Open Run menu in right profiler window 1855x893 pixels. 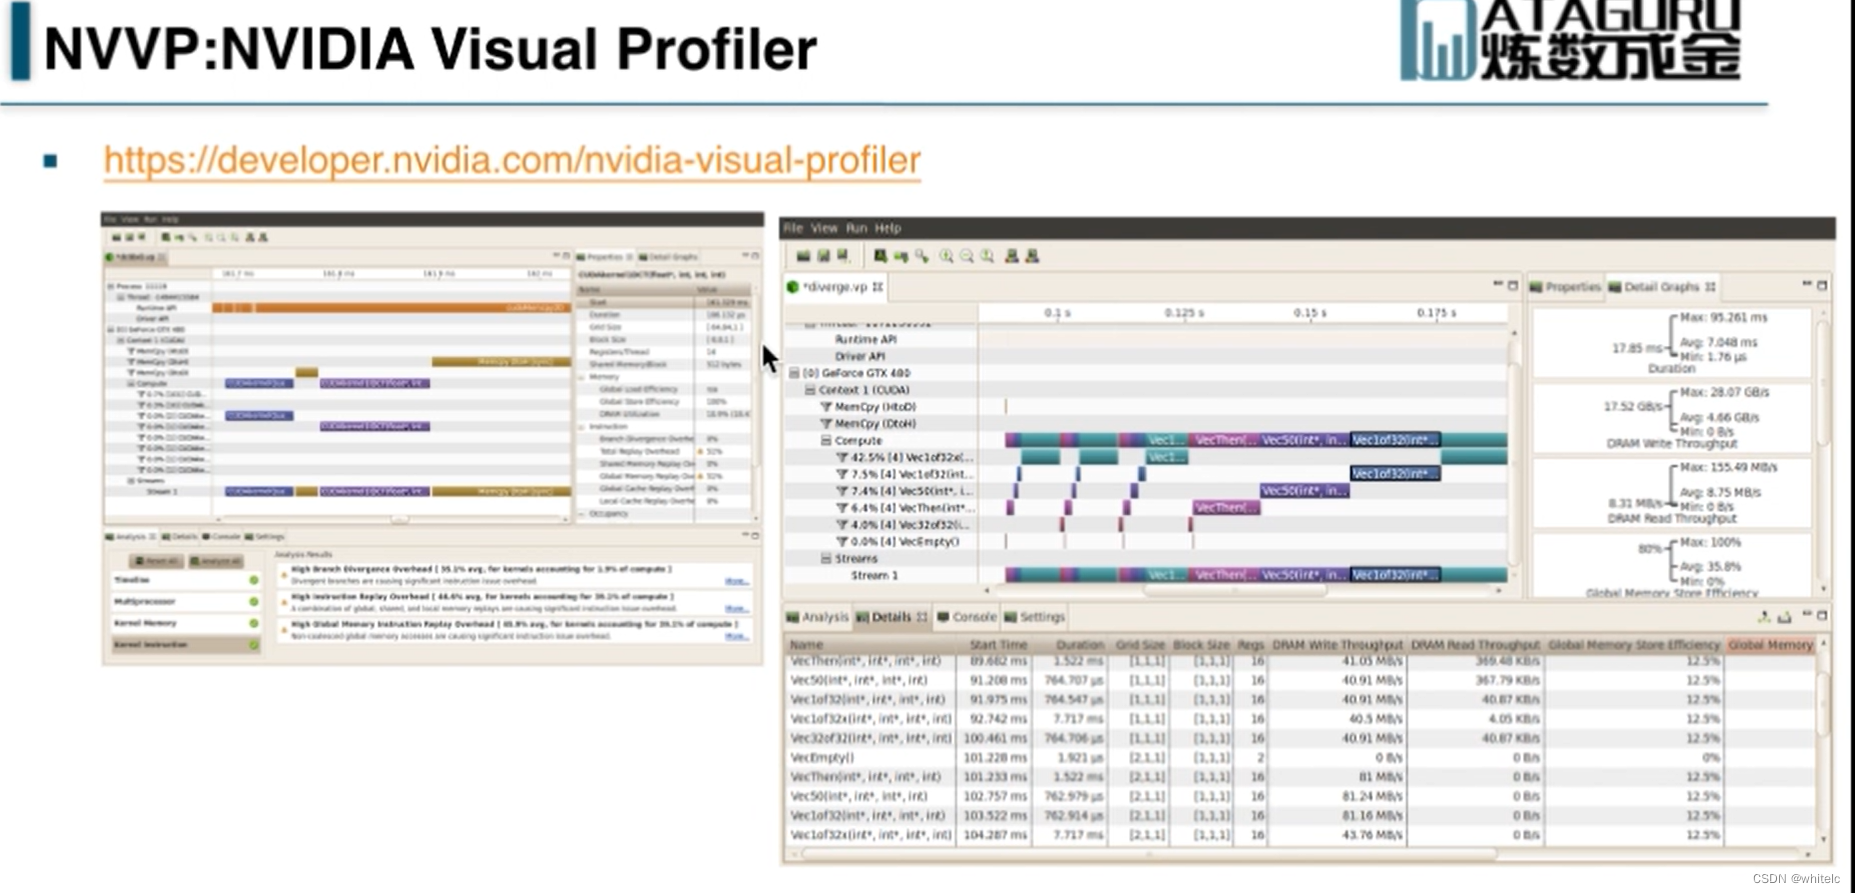[x=857, y=228]
